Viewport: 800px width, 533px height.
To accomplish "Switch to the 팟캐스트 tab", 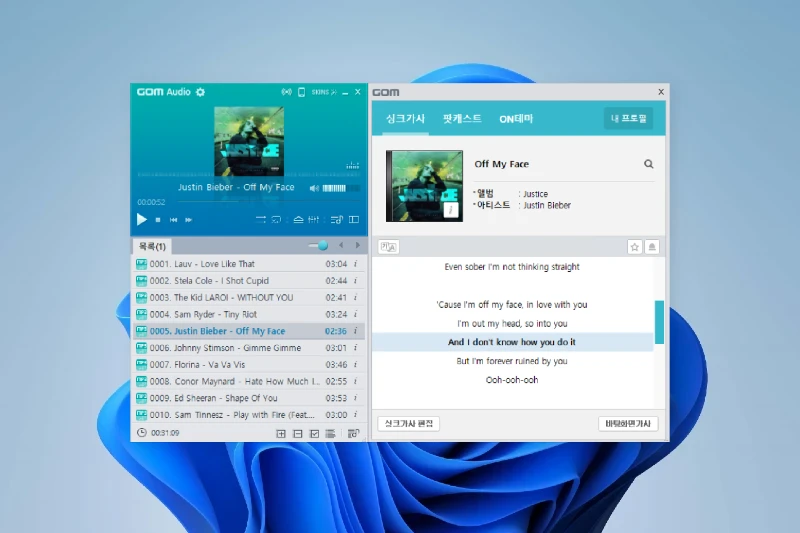I will [462, 119].
